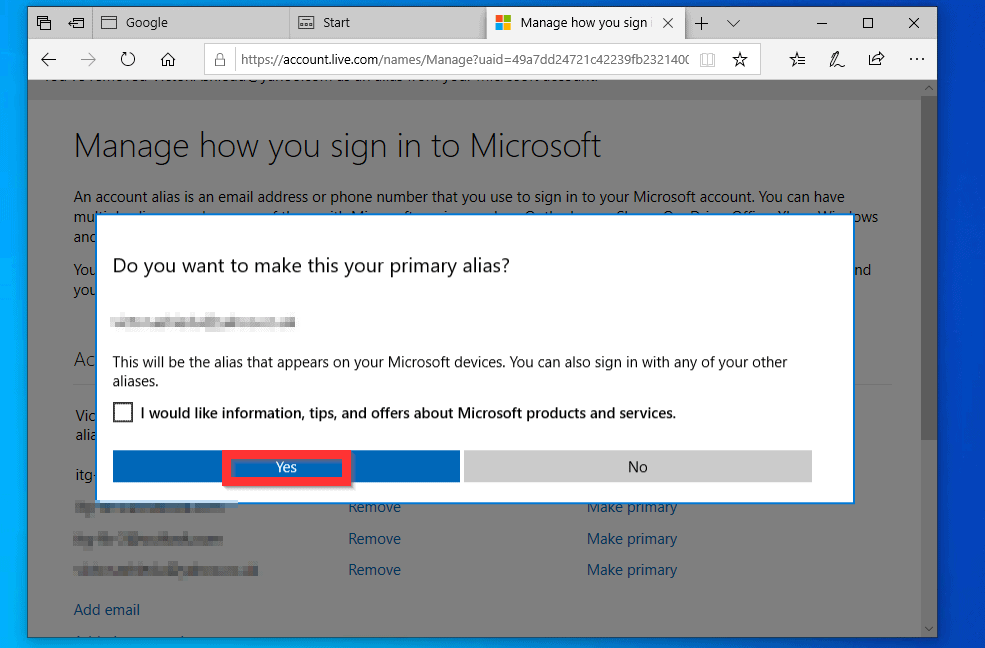The height and width of the screenshot is (648, 985).
Task: Click the Add email link
Action: click(107, 610)
